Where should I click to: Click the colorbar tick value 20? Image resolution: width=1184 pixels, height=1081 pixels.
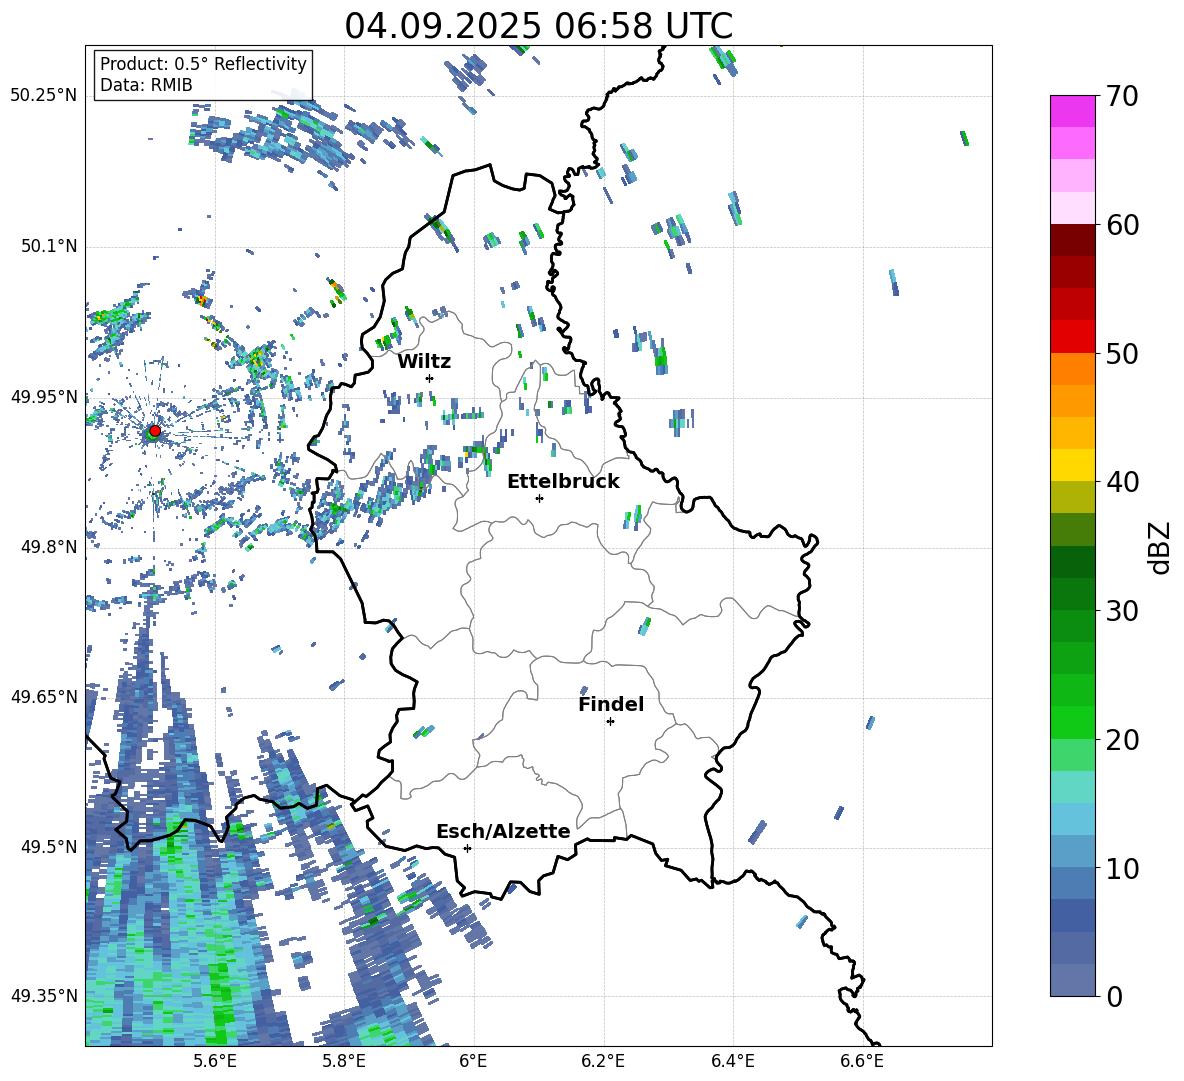(x=1122, y=740)
